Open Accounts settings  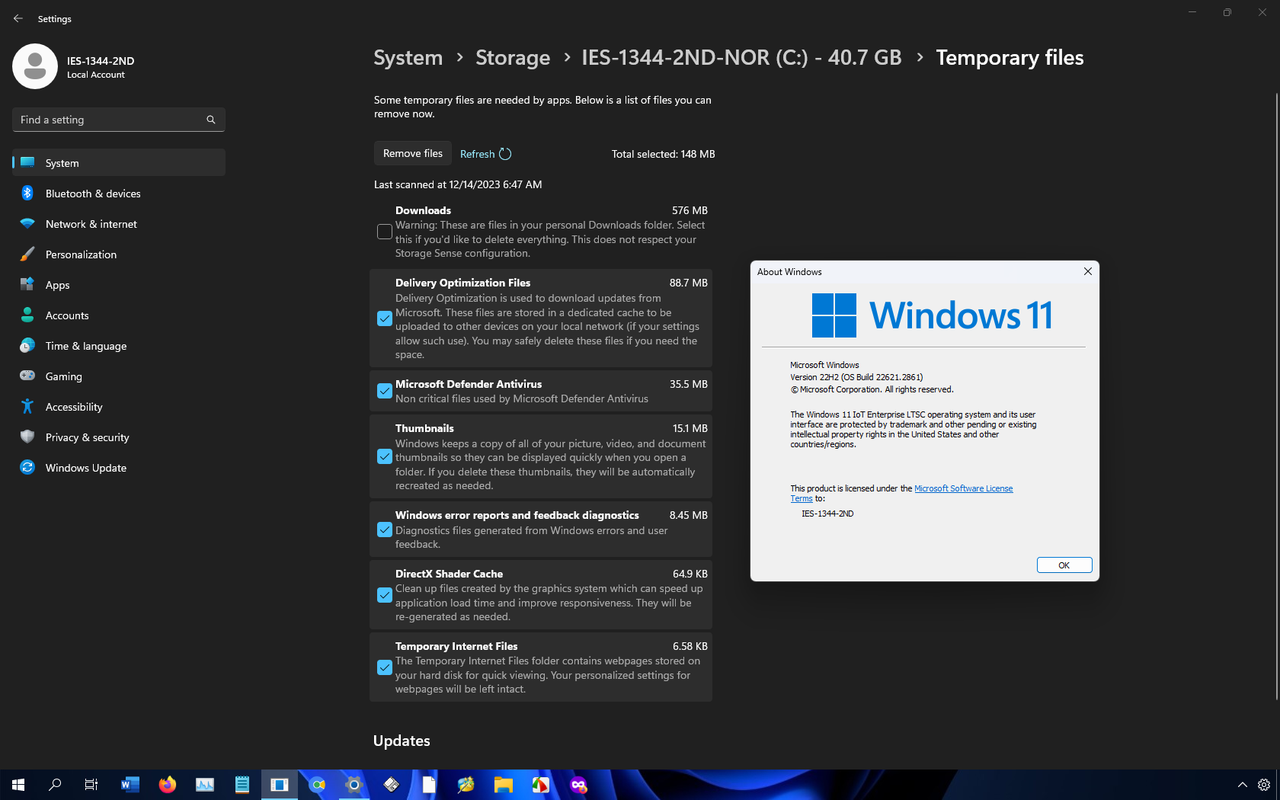point(119,315)
